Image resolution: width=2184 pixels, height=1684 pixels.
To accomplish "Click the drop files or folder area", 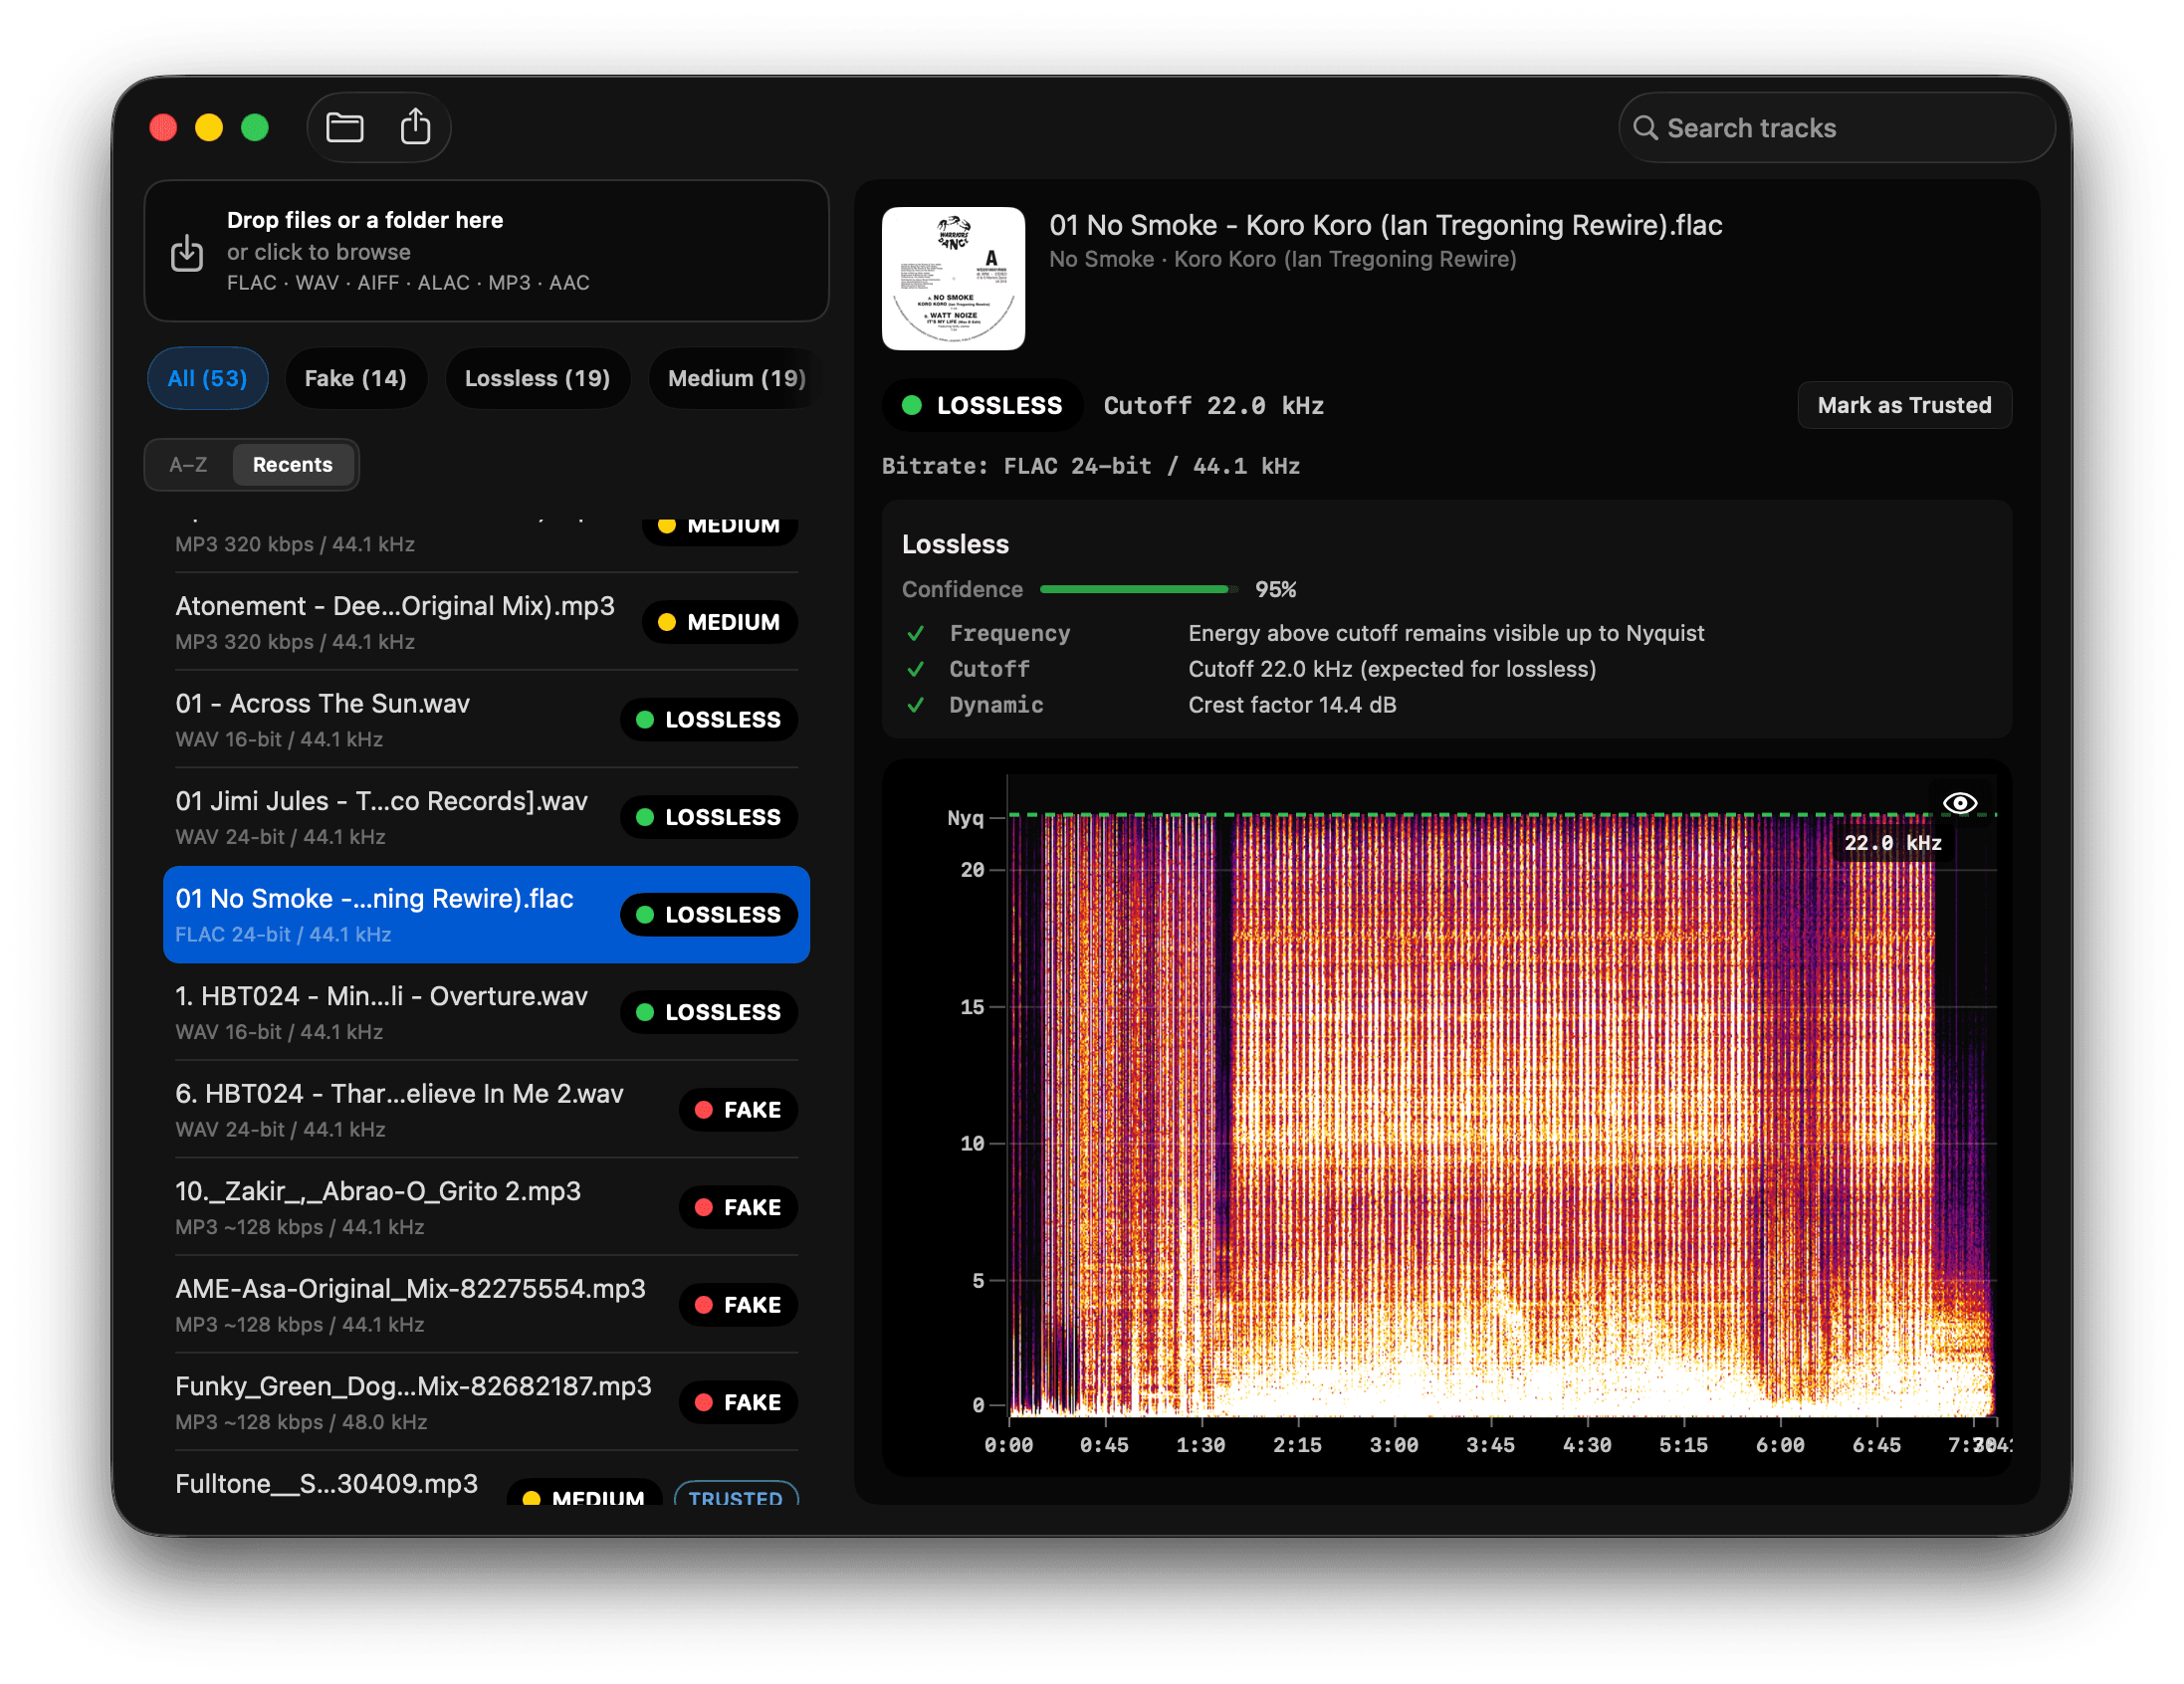I will pos(486,251).
